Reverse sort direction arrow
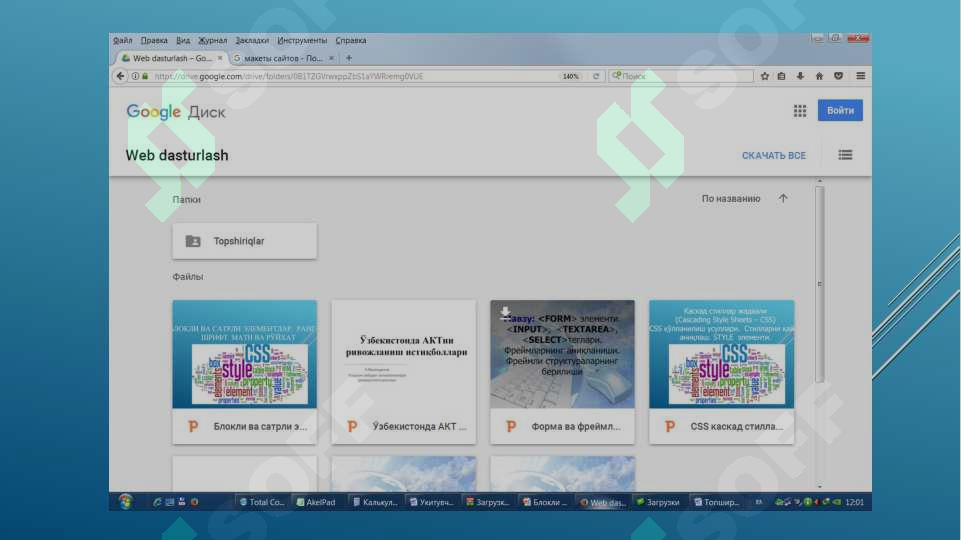This screenshot has height=540, width=961. click(783, 199)
